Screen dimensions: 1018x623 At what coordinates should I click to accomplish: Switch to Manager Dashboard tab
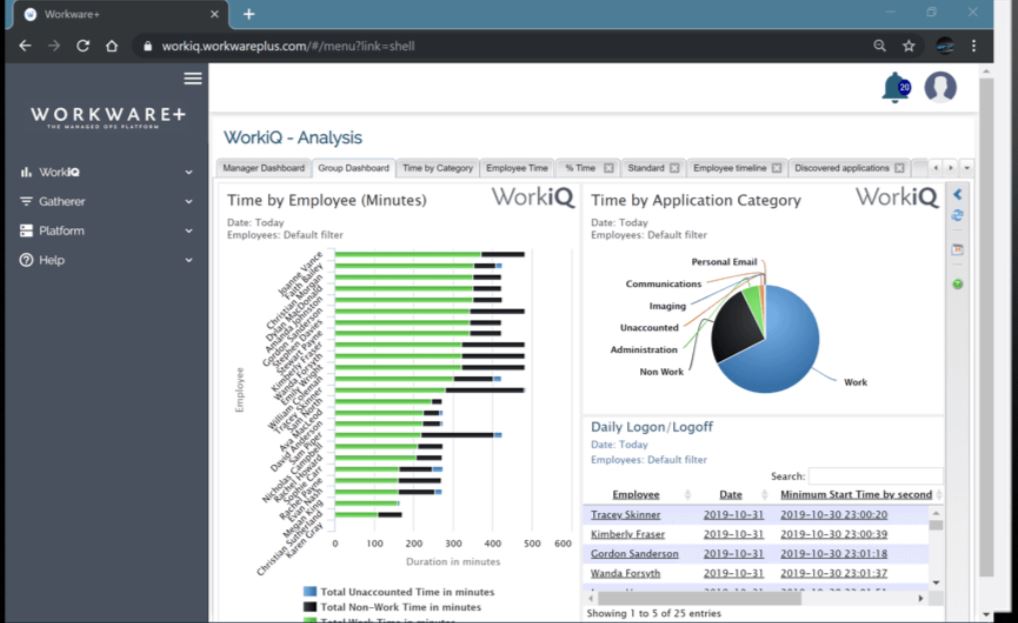264,168
